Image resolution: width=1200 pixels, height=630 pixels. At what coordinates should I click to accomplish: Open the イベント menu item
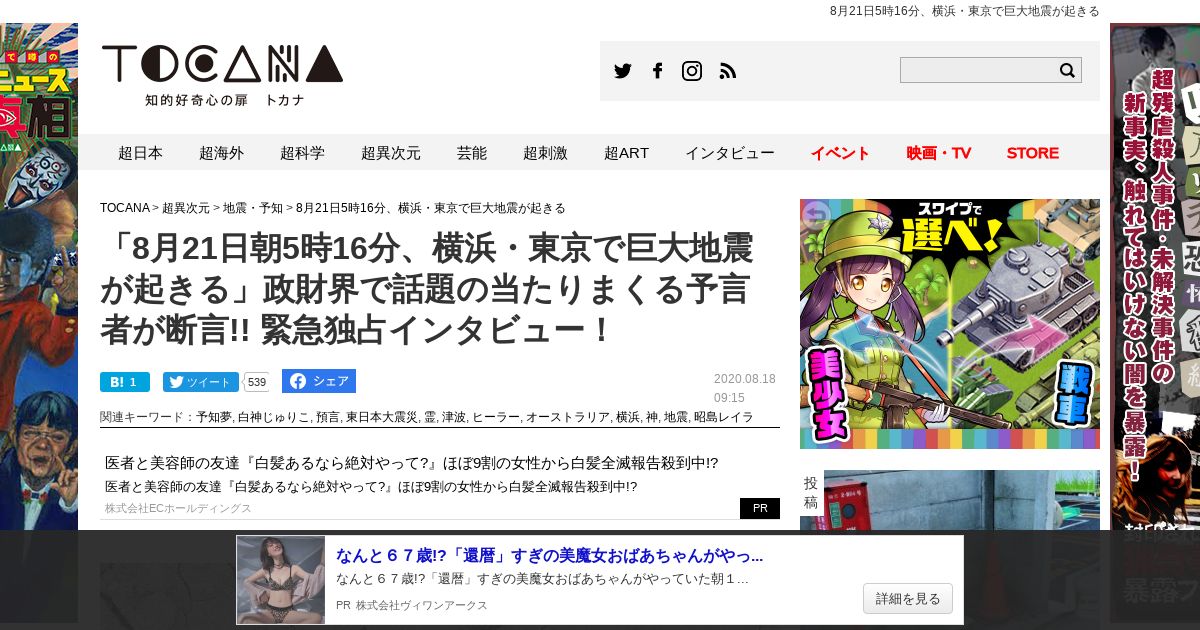(x=840, y=153)
